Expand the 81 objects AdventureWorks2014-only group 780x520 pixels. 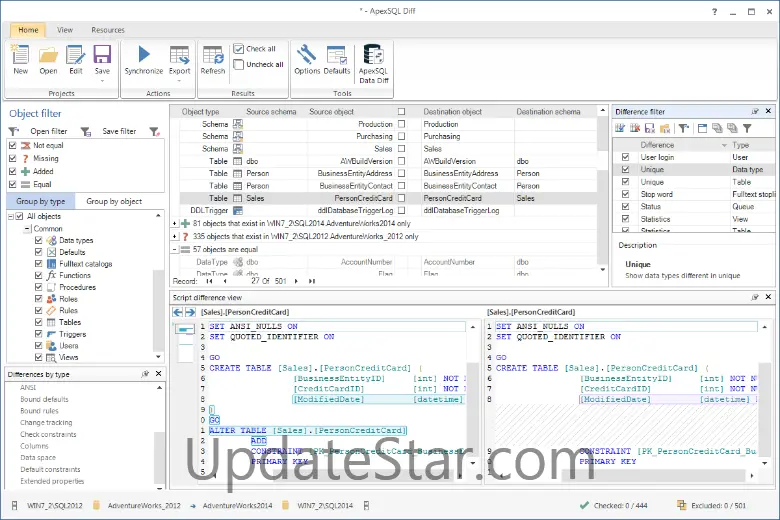point(175,223)
